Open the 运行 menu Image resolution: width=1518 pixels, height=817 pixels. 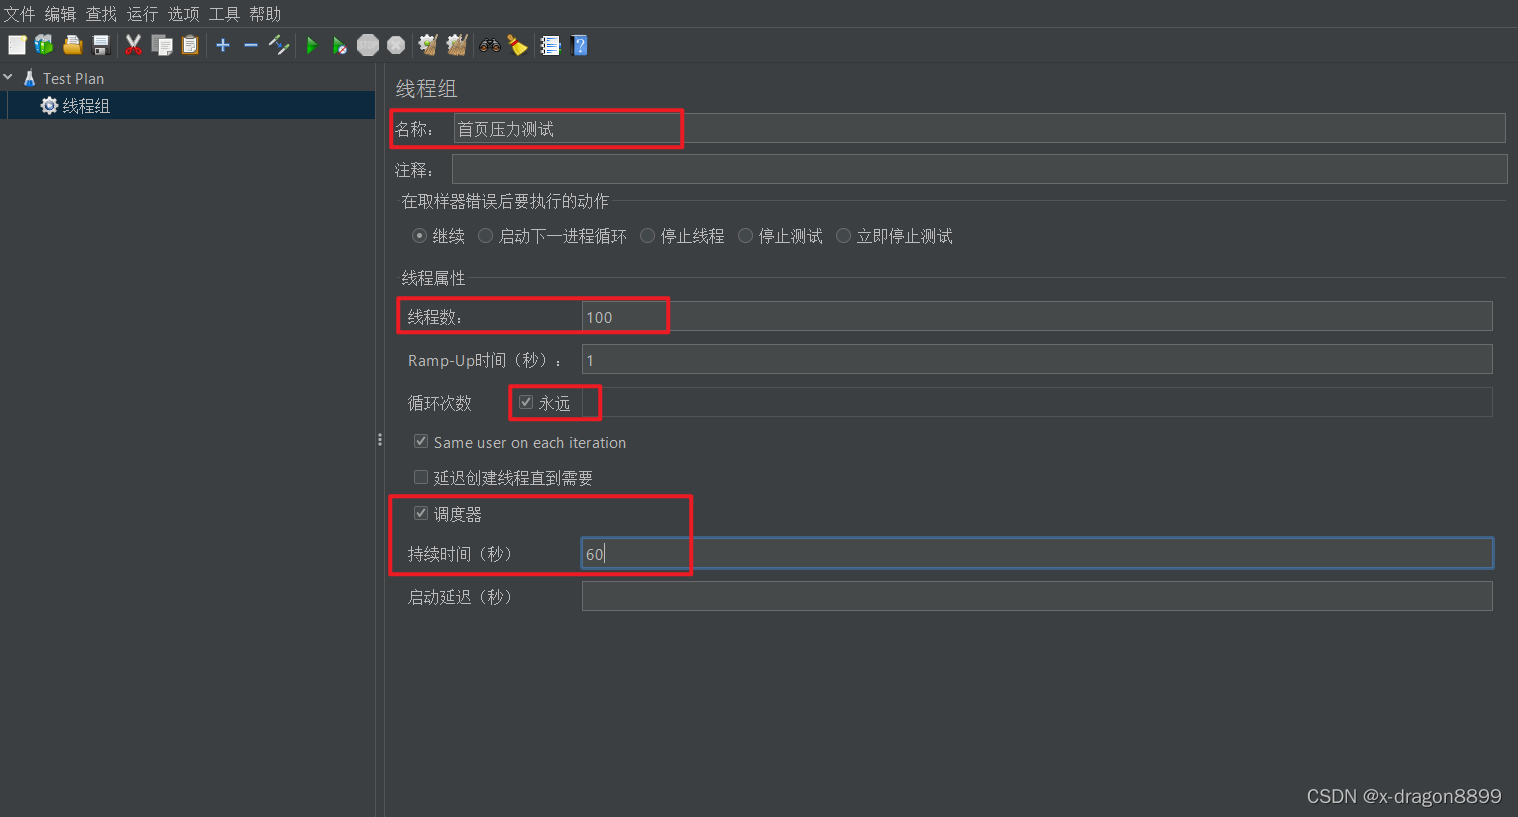142,14
